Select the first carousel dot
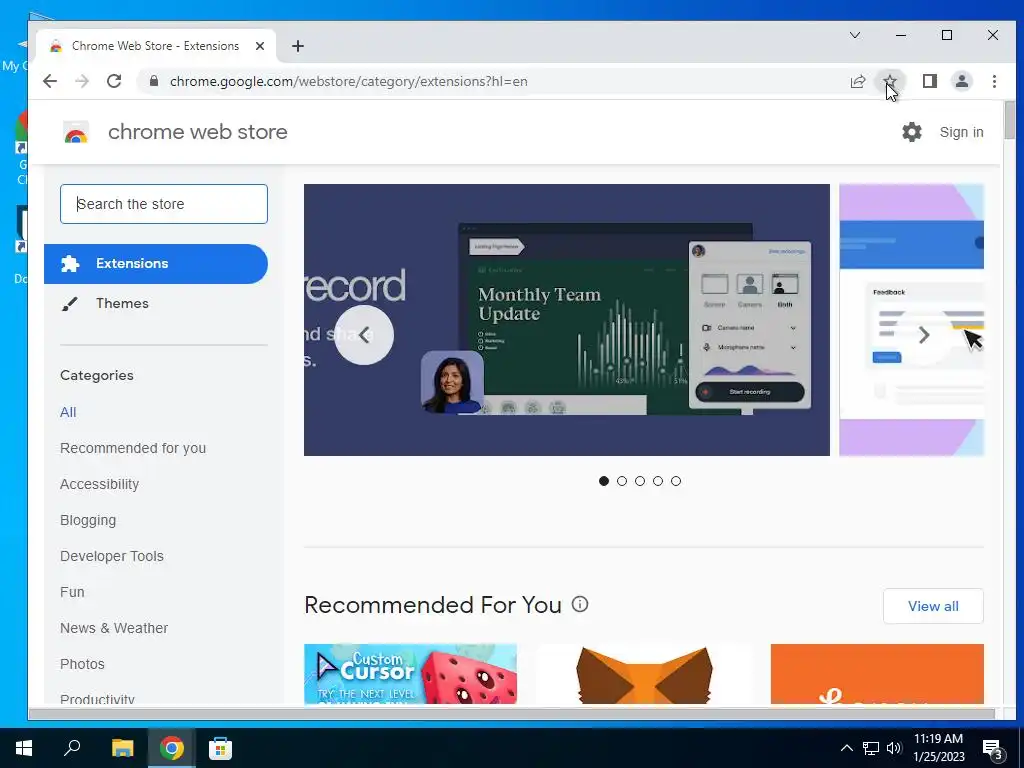Screen dimensions: 1024x768 (603, 481)
